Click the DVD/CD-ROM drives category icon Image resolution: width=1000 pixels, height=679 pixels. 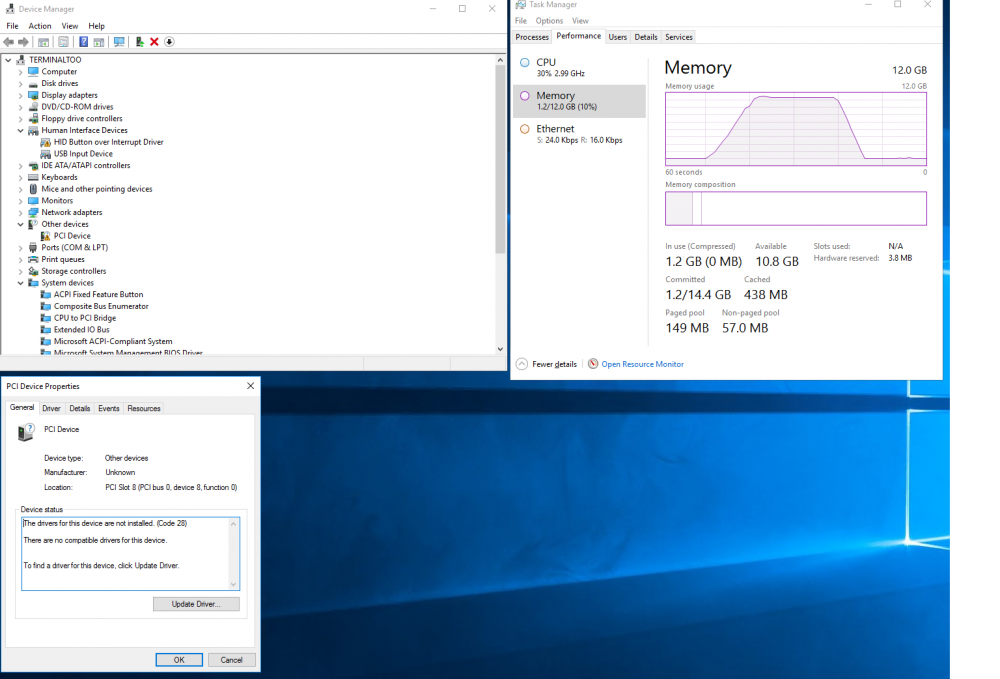[33, 106]
